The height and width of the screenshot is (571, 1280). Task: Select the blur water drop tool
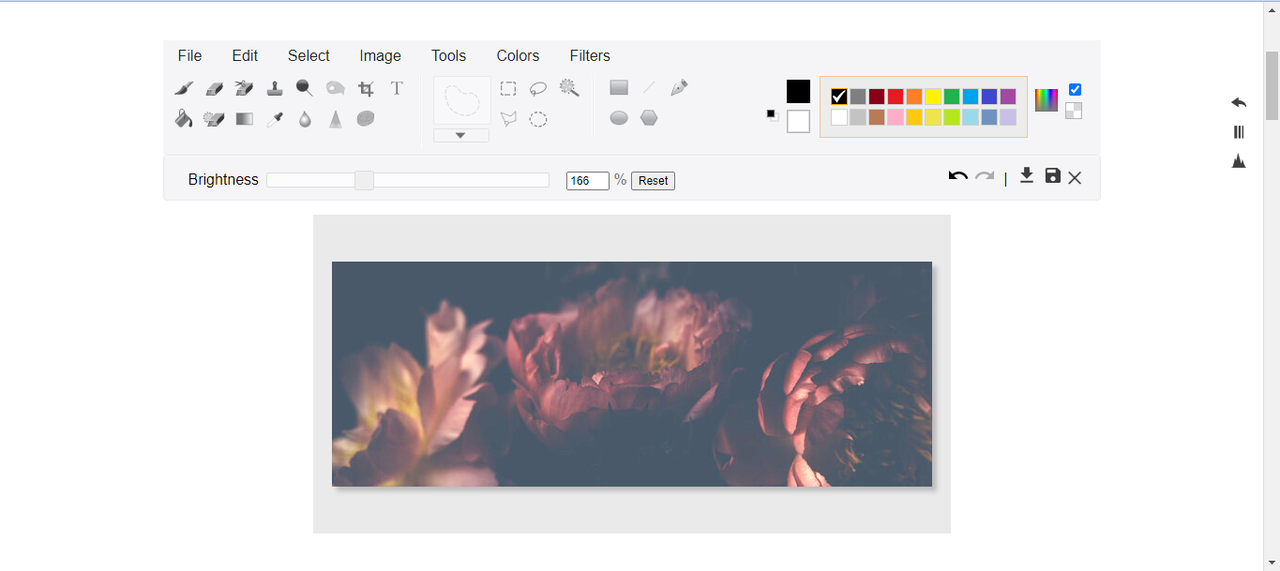305,119
